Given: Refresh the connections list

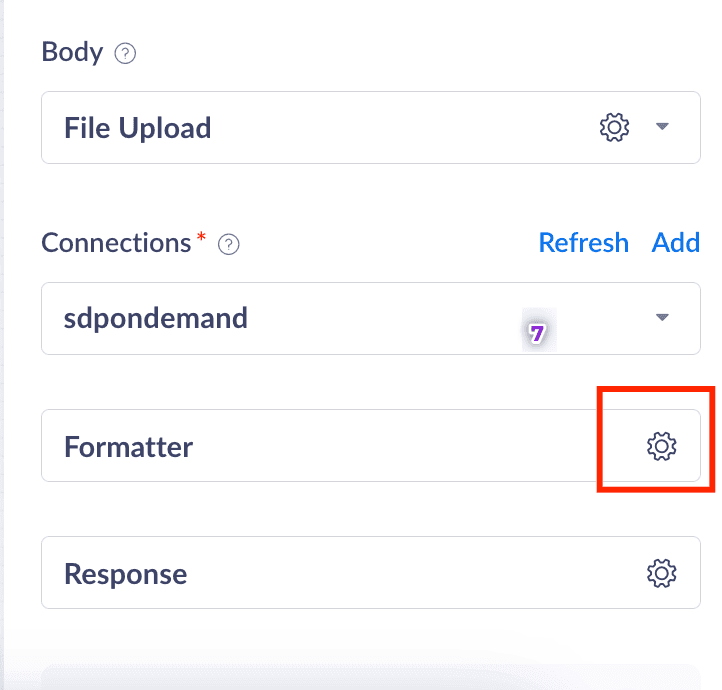Looking at the screenshot, I should point(583,243).
